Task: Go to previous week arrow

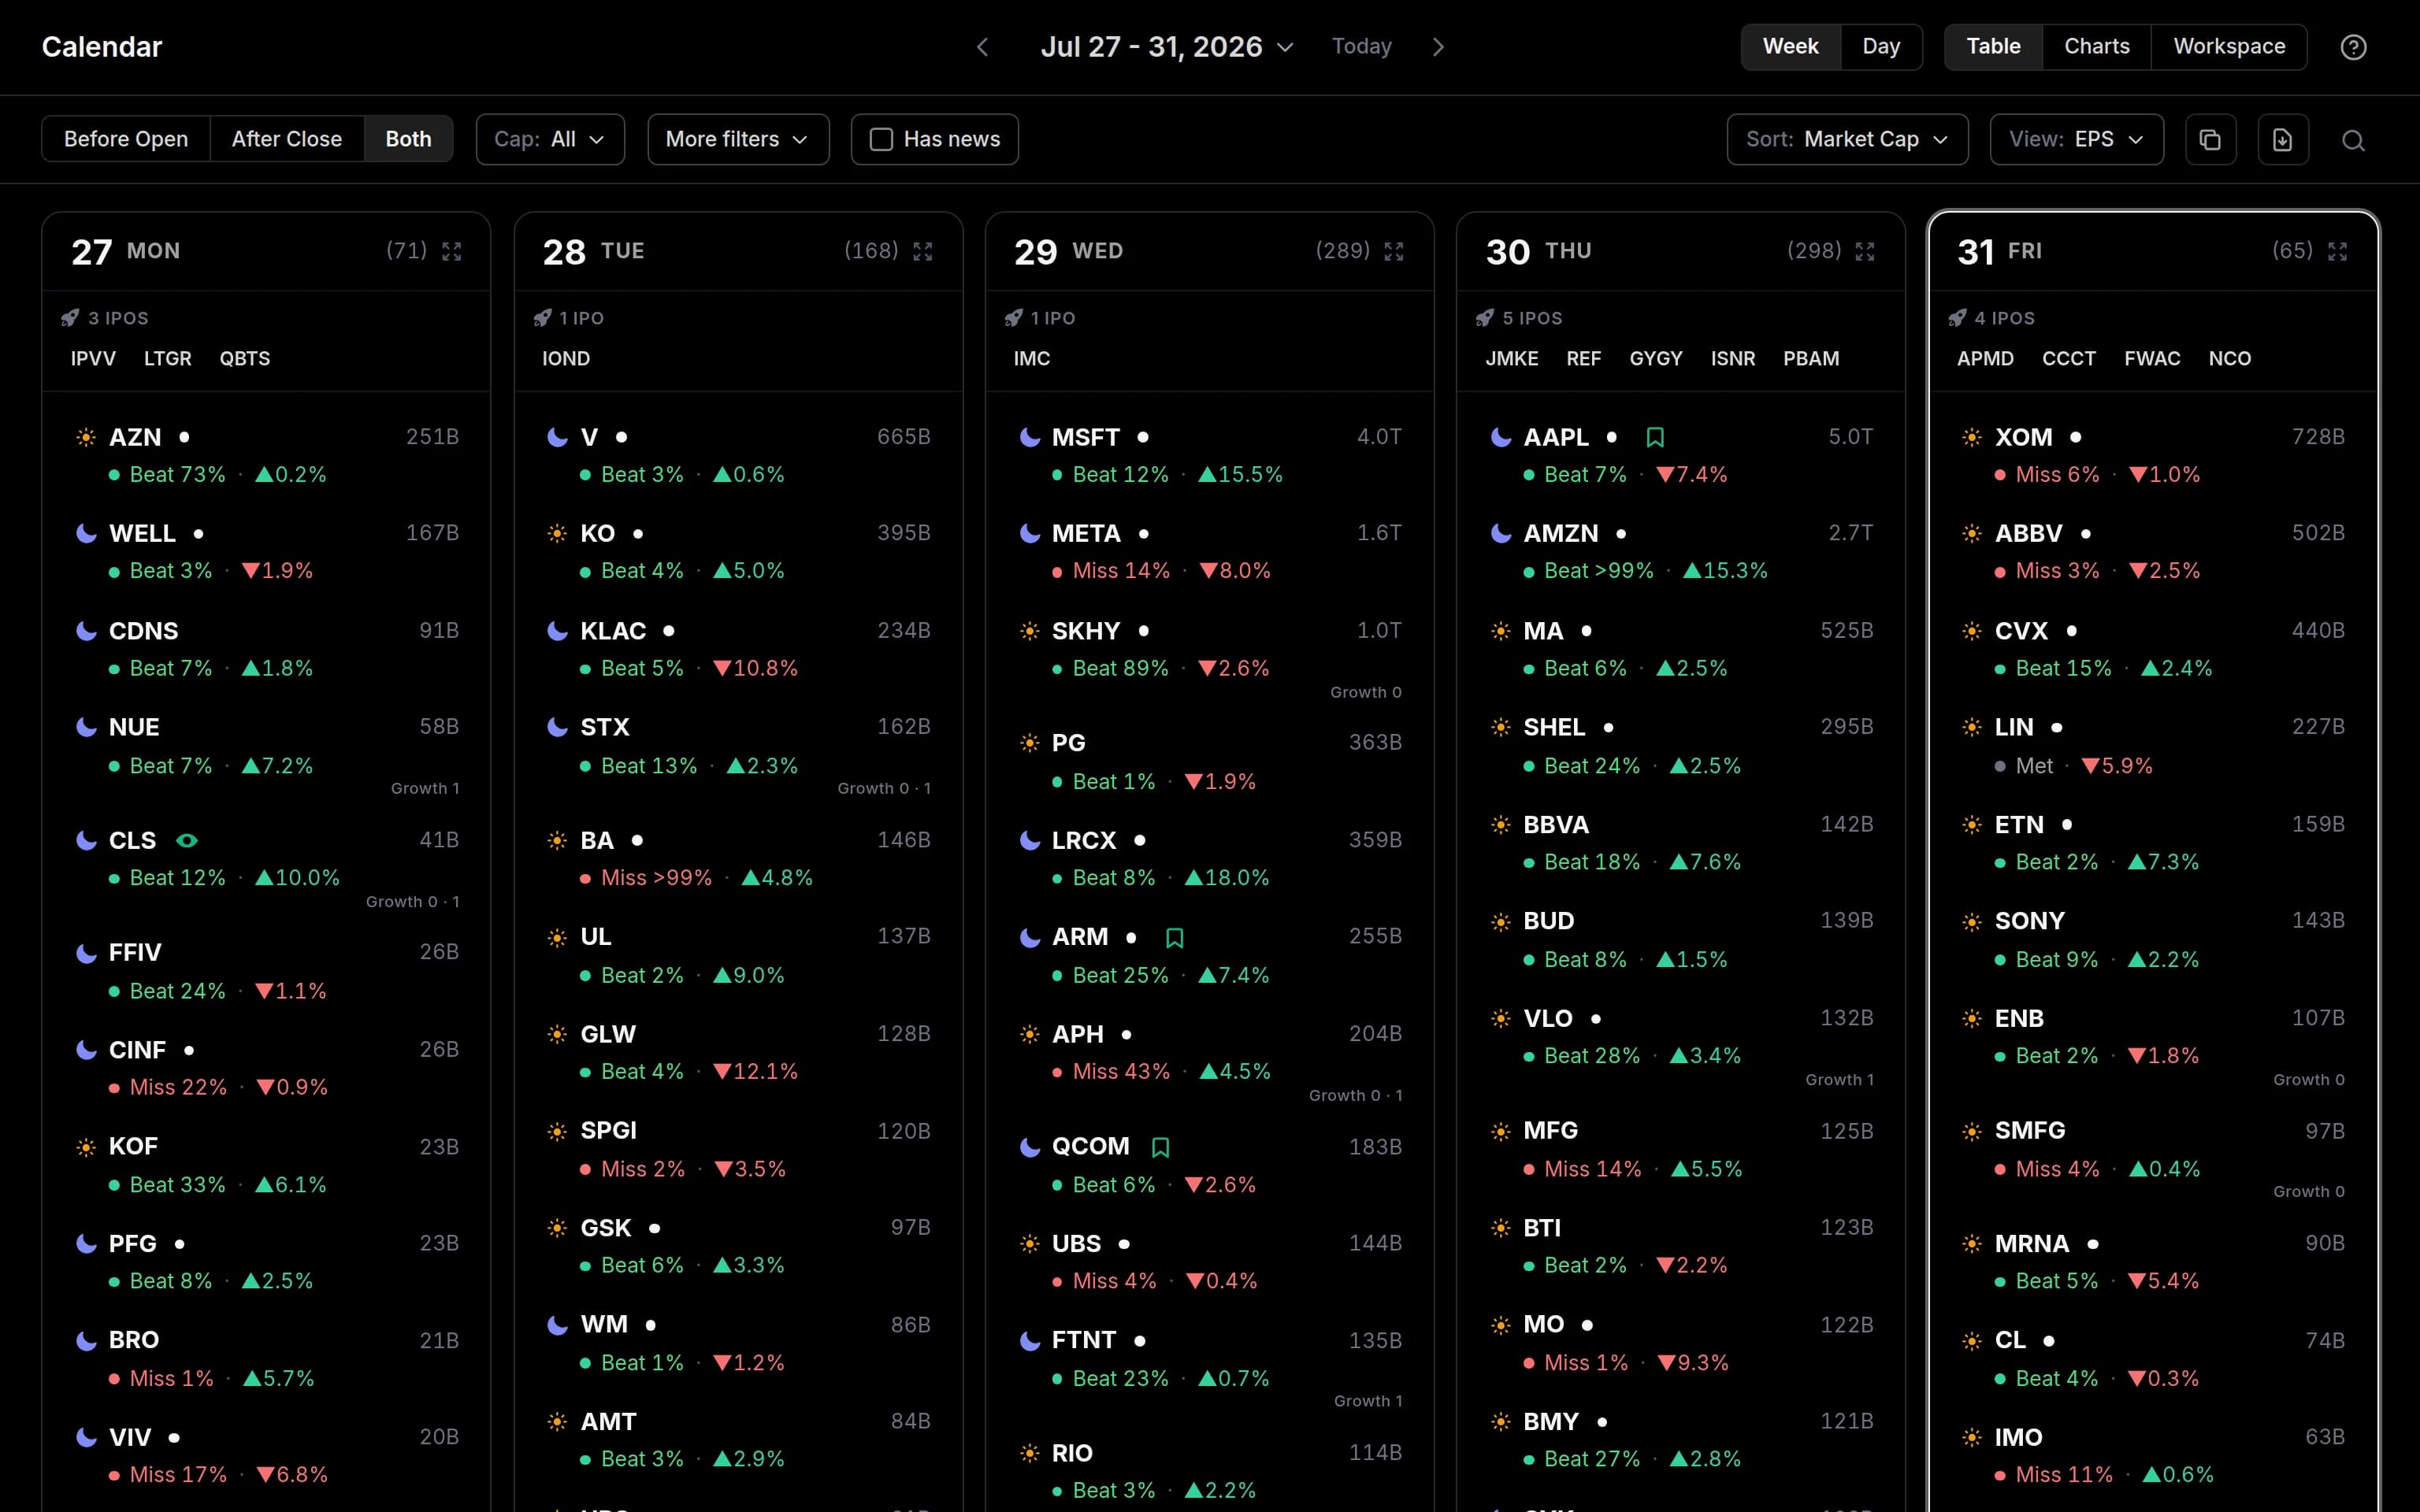Action: pos(982,47)
